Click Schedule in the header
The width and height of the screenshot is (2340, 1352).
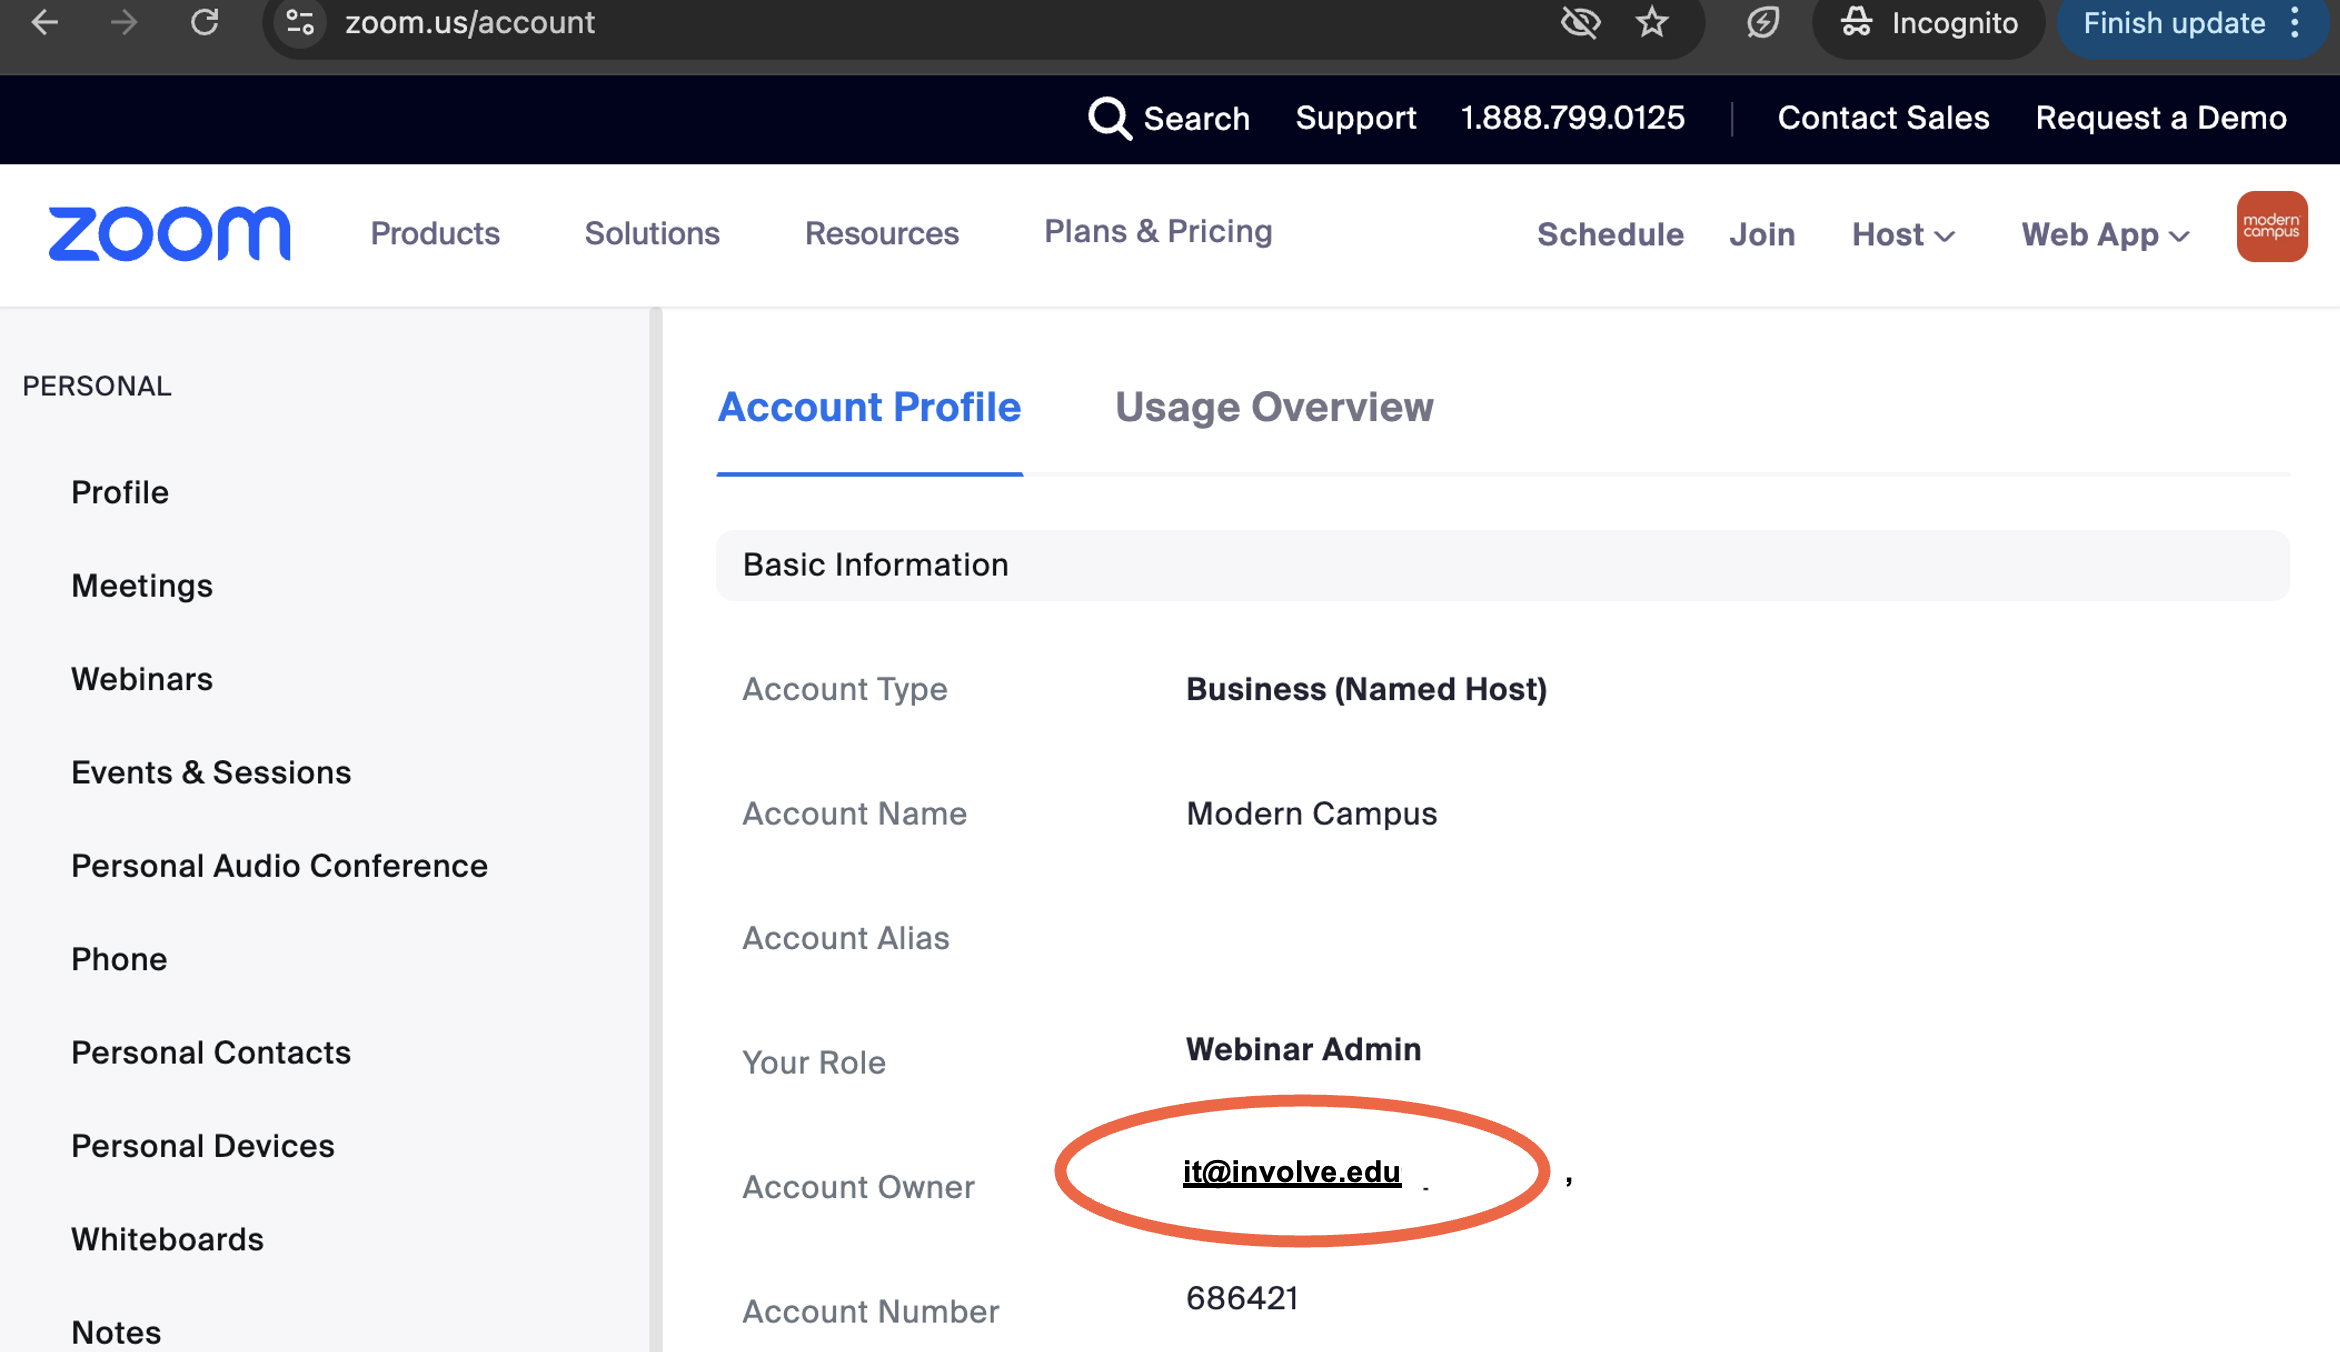pos(1610,234)
